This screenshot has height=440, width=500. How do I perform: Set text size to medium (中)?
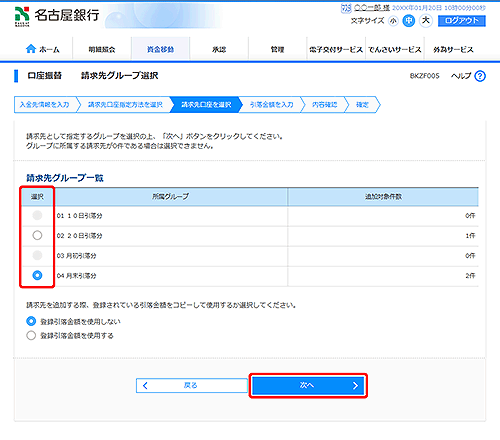click(409, 21)
